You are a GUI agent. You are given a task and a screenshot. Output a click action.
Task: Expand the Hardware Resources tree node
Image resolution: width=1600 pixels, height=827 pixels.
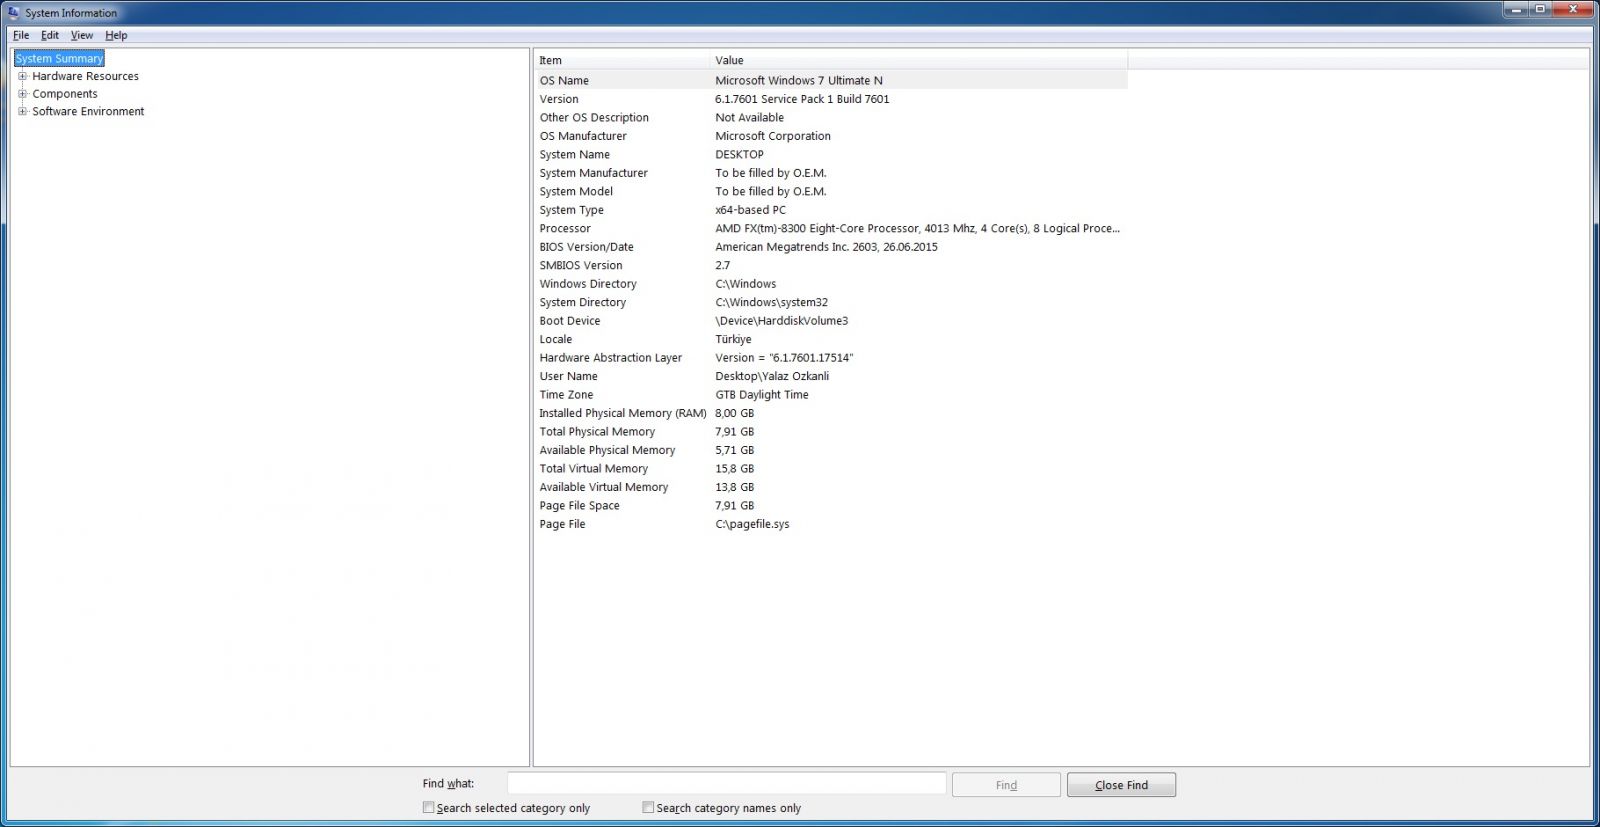coord(23,76)
